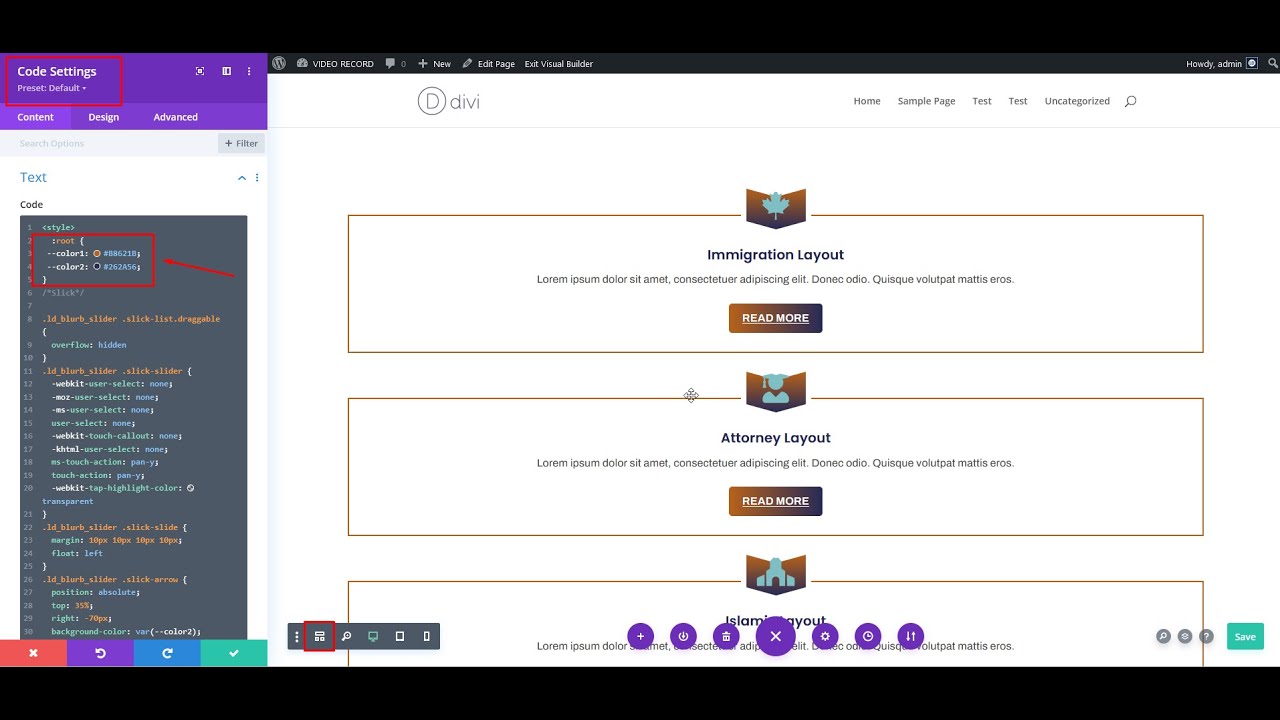This screenshot has width=1280, height=720.
Task: Click the zoom out view icon
Action: (346, 636)
